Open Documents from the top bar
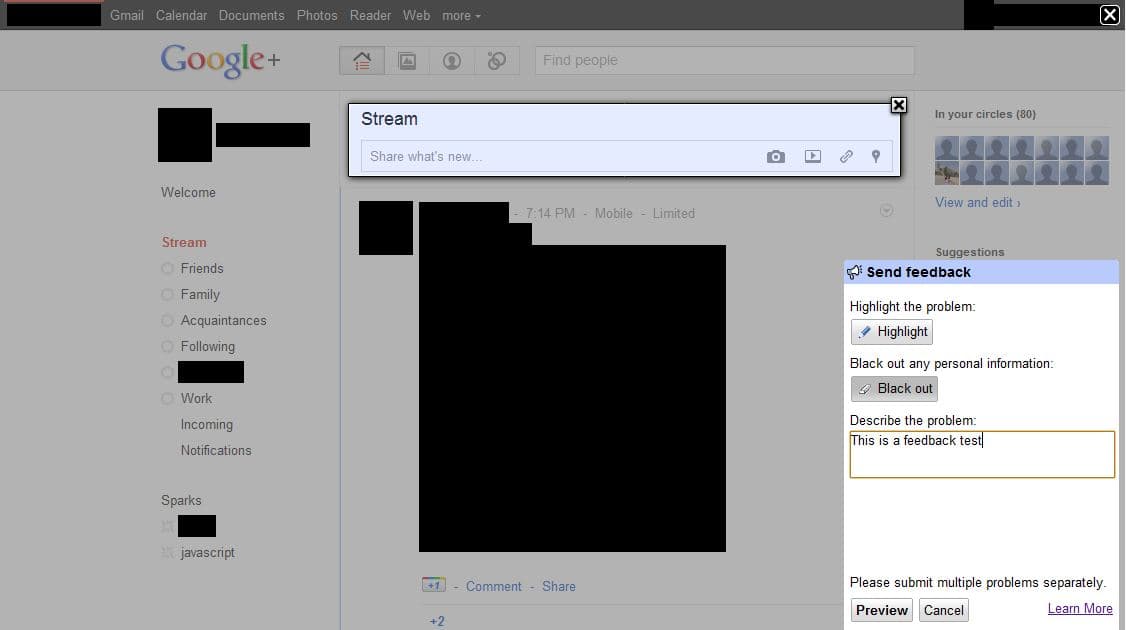This screenshot has height=630, width=1126. (x=251, y=15)
